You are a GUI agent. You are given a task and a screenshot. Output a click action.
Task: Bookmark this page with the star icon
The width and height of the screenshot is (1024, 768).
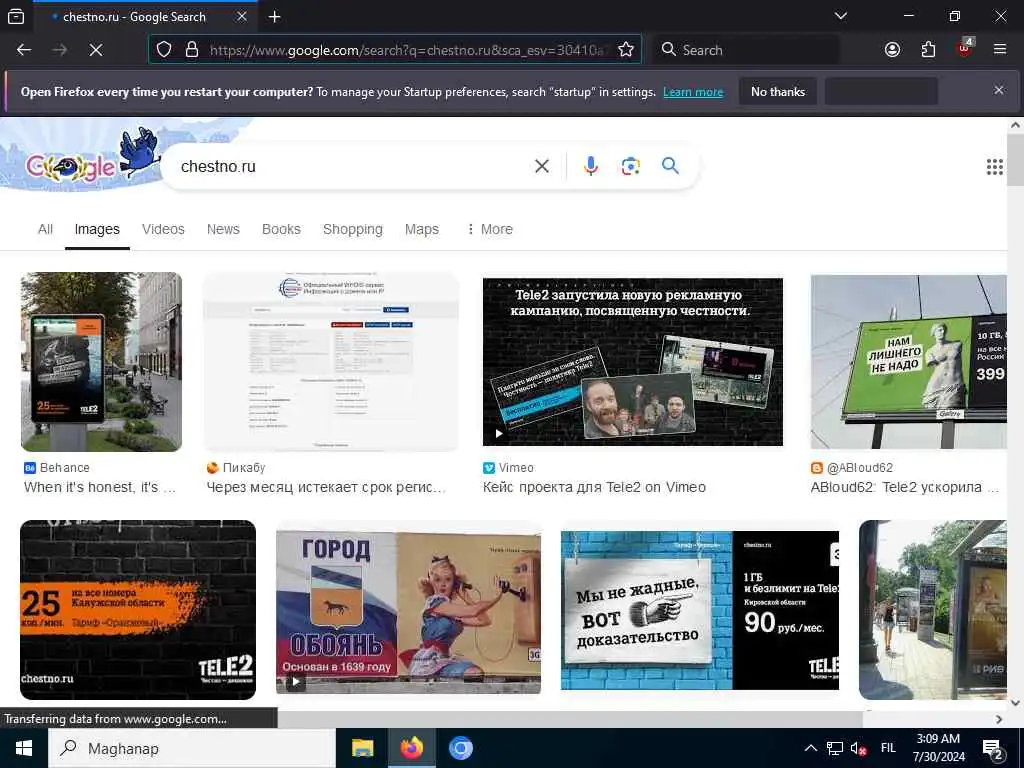(x=626, y=50)
